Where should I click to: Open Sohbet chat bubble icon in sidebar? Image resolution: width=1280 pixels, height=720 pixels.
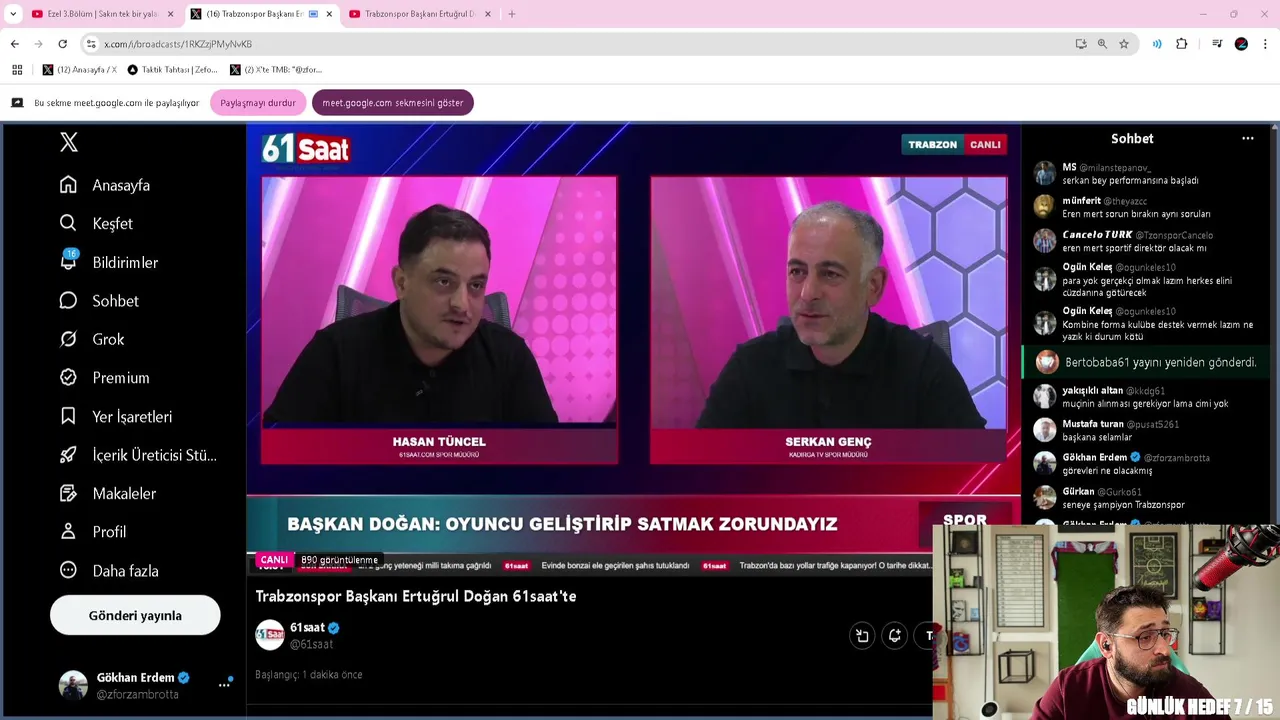click(x=68, y=300)
